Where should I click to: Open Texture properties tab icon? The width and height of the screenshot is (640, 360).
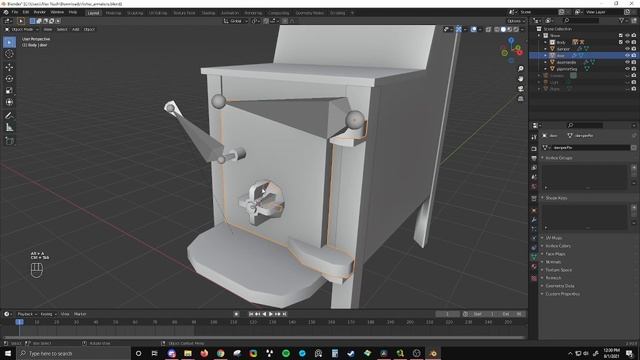[x=534, y=278]
